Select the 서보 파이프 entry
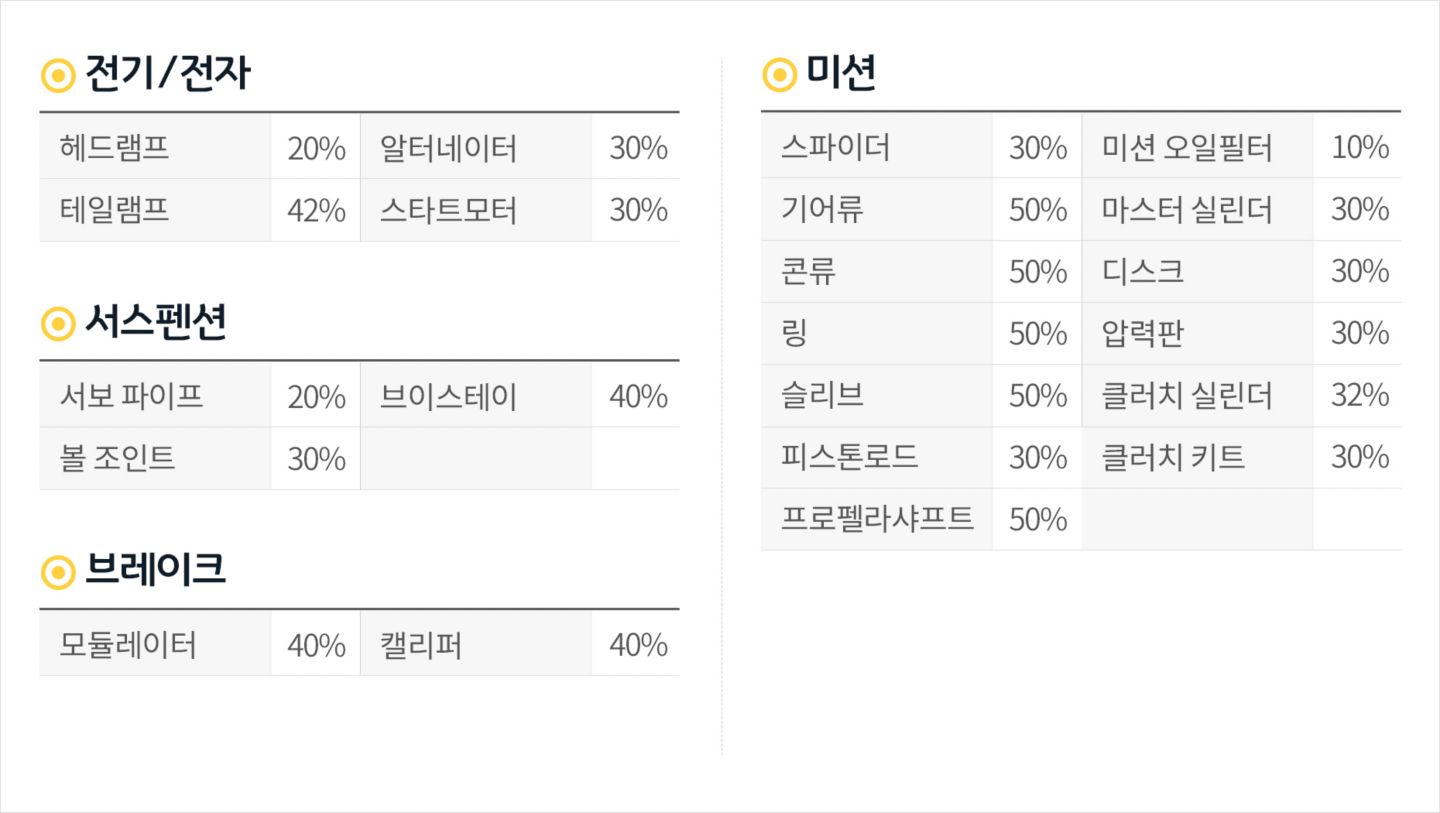Image resolution: width=1440 pixels, height=813 pixels. (x=131, y=396)
